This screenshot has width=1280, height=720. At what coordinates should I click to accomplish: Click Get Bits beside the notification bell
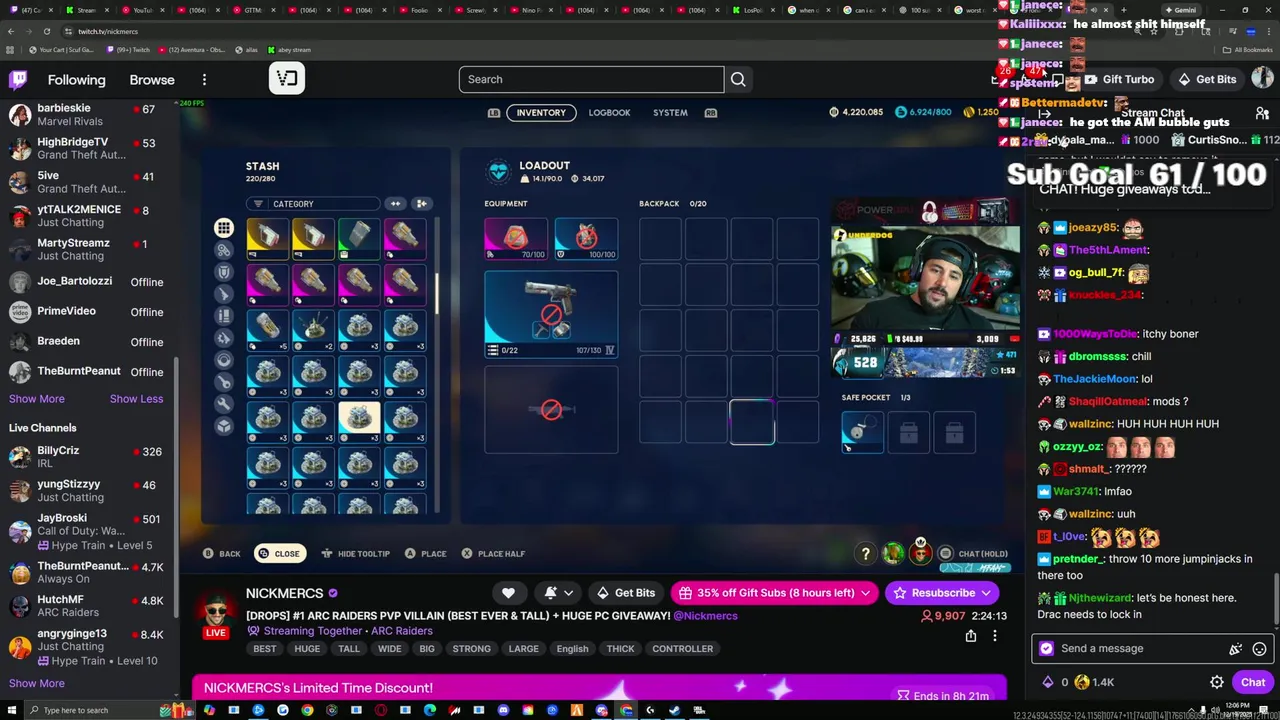[625, 593]
